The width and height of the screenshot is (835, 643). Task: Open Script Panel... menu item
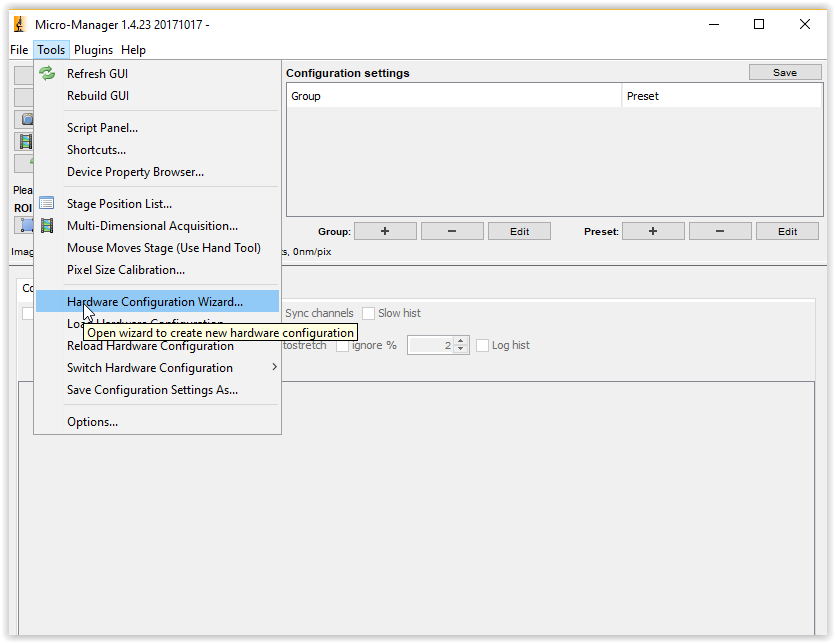coord(157,128)
